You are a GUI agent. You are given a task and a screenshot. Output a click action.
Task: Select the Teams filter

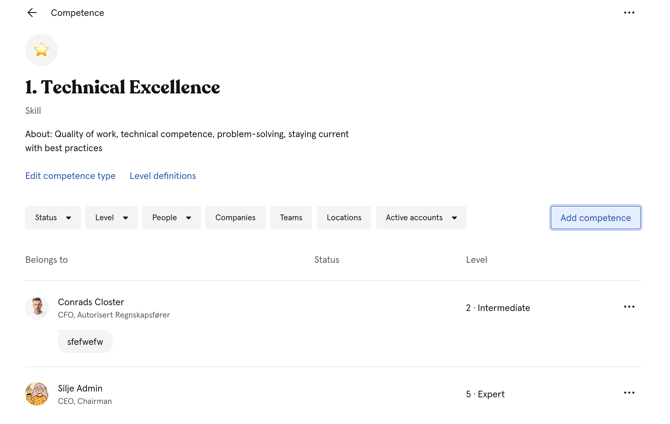coord(291,218)
